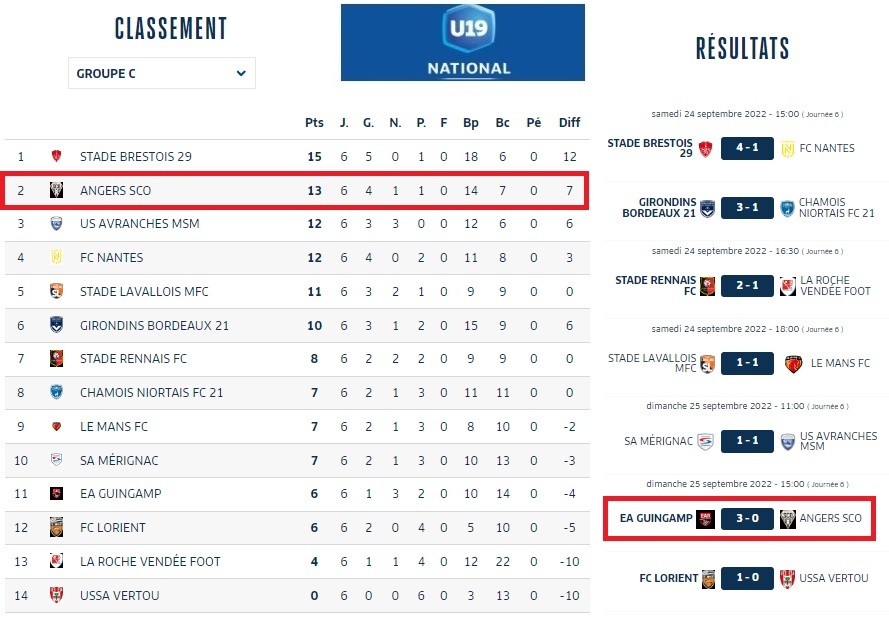Click the Stade Rennais FC crest in standings

click(56, 359)
